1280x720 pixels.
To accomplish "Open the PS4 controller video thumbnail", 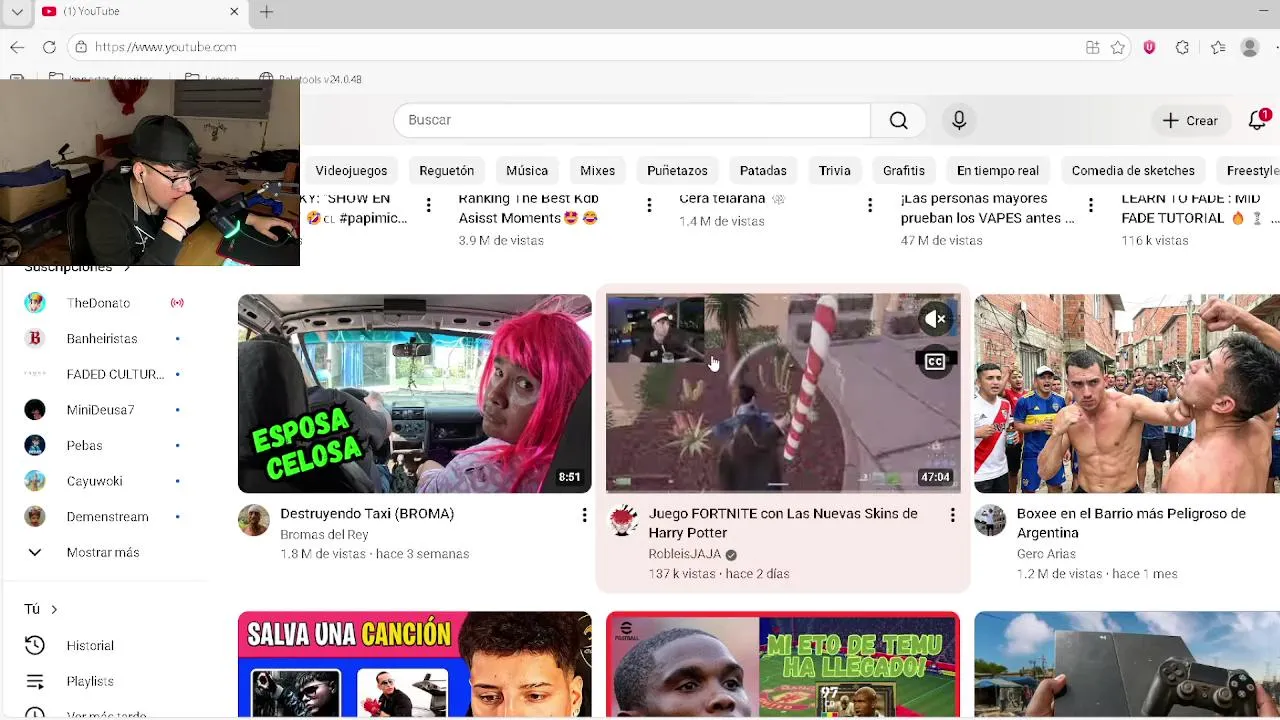I will pyautogui.click(x=1127, y=665).
